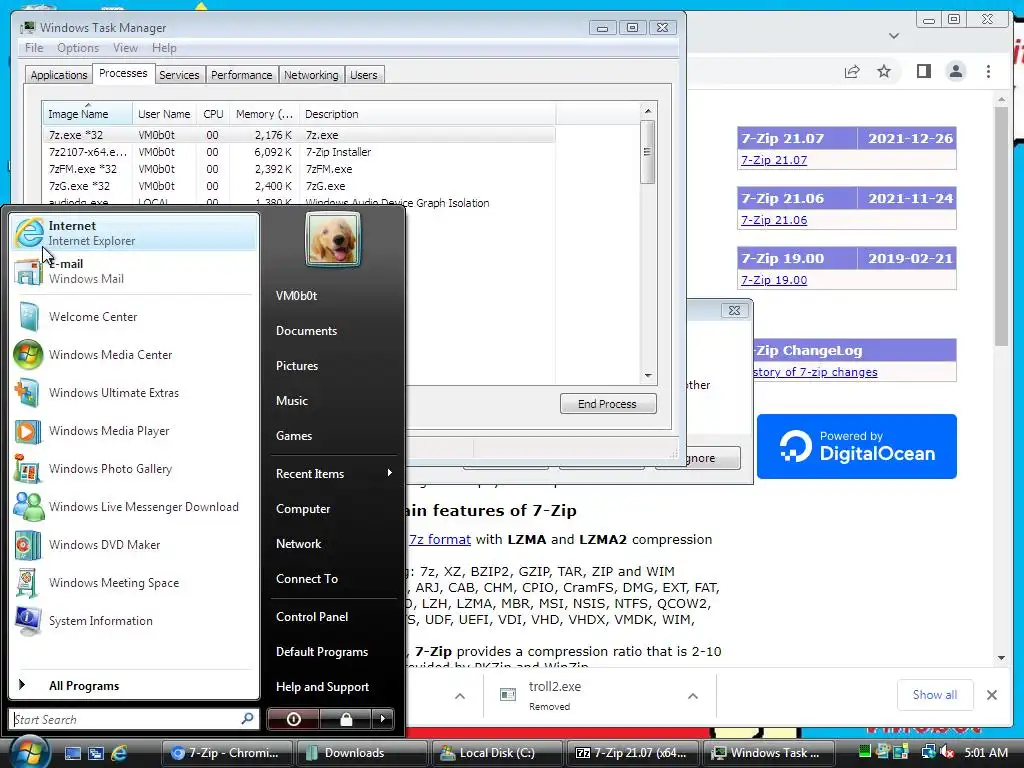
Task: Click the lock computer button
Action: coord(345,719)
